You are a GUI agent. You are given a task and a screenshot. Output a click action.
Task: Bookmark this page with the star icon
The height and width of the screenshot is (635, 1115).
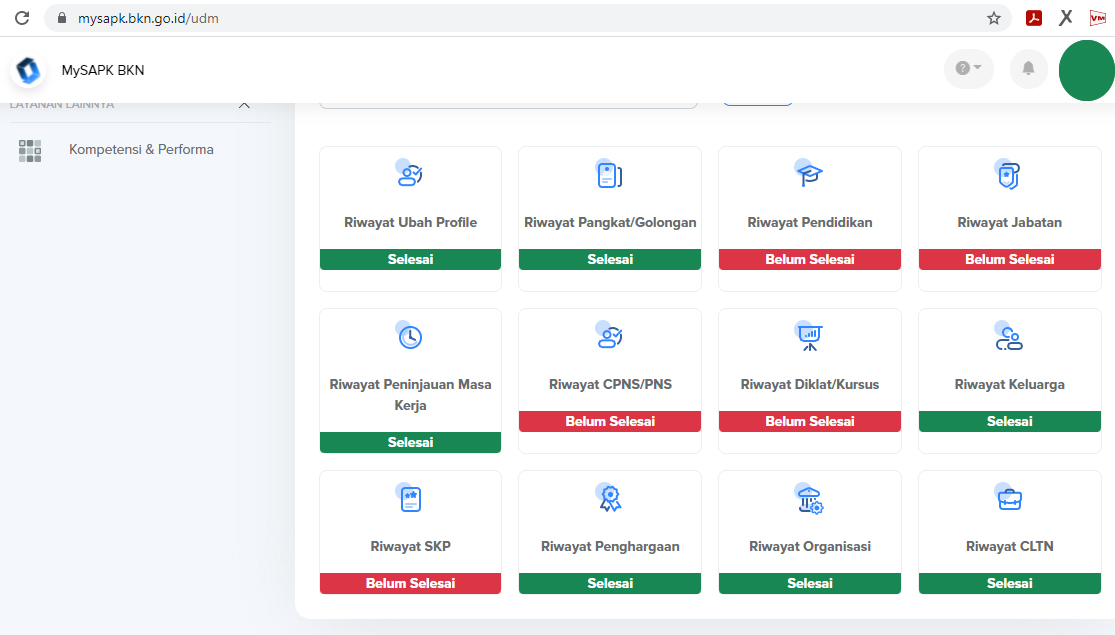point(994,18)
